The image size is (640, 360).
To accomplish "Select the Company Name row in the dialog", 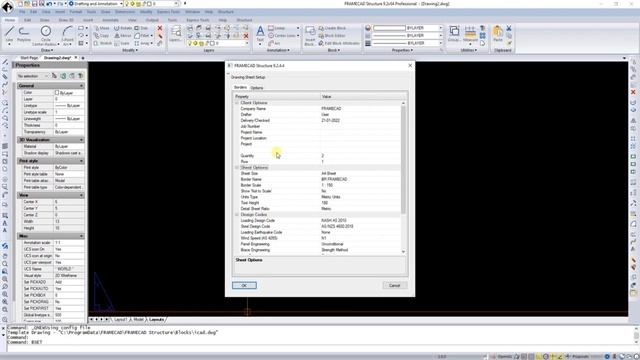I will tap(318, 109).
